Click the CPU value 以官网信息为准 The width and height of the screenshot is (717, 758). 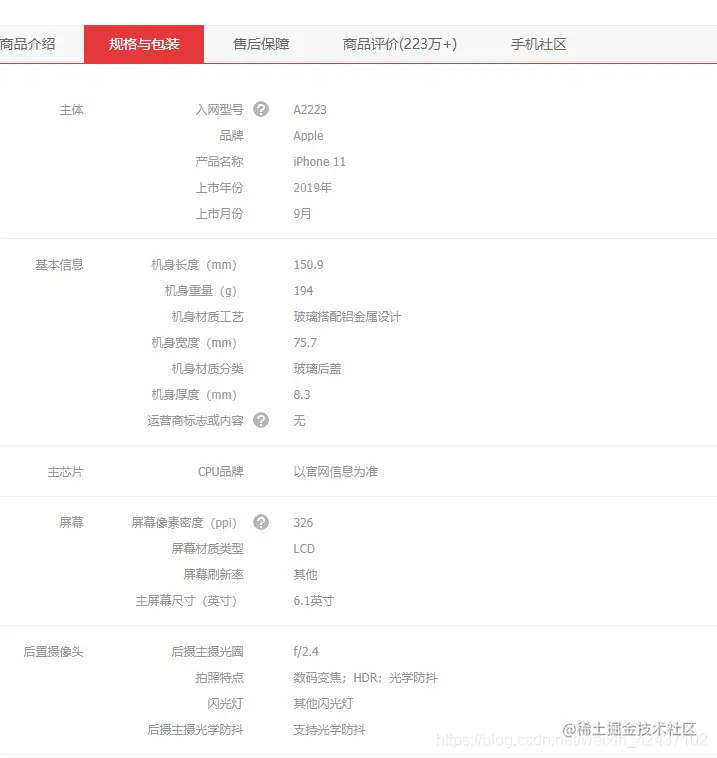[x=336, y=472]
